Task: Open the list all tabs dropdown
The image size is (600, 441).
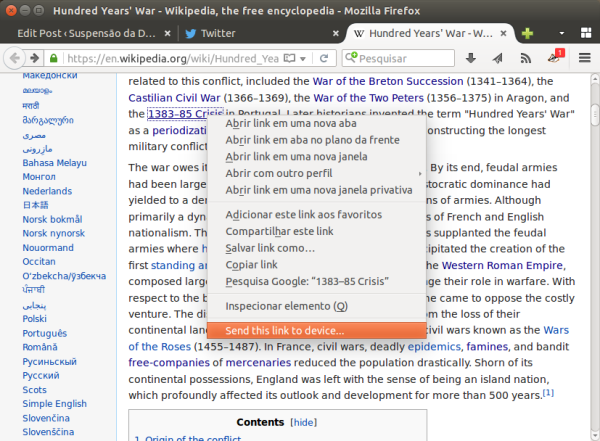Action: point(562,33)
